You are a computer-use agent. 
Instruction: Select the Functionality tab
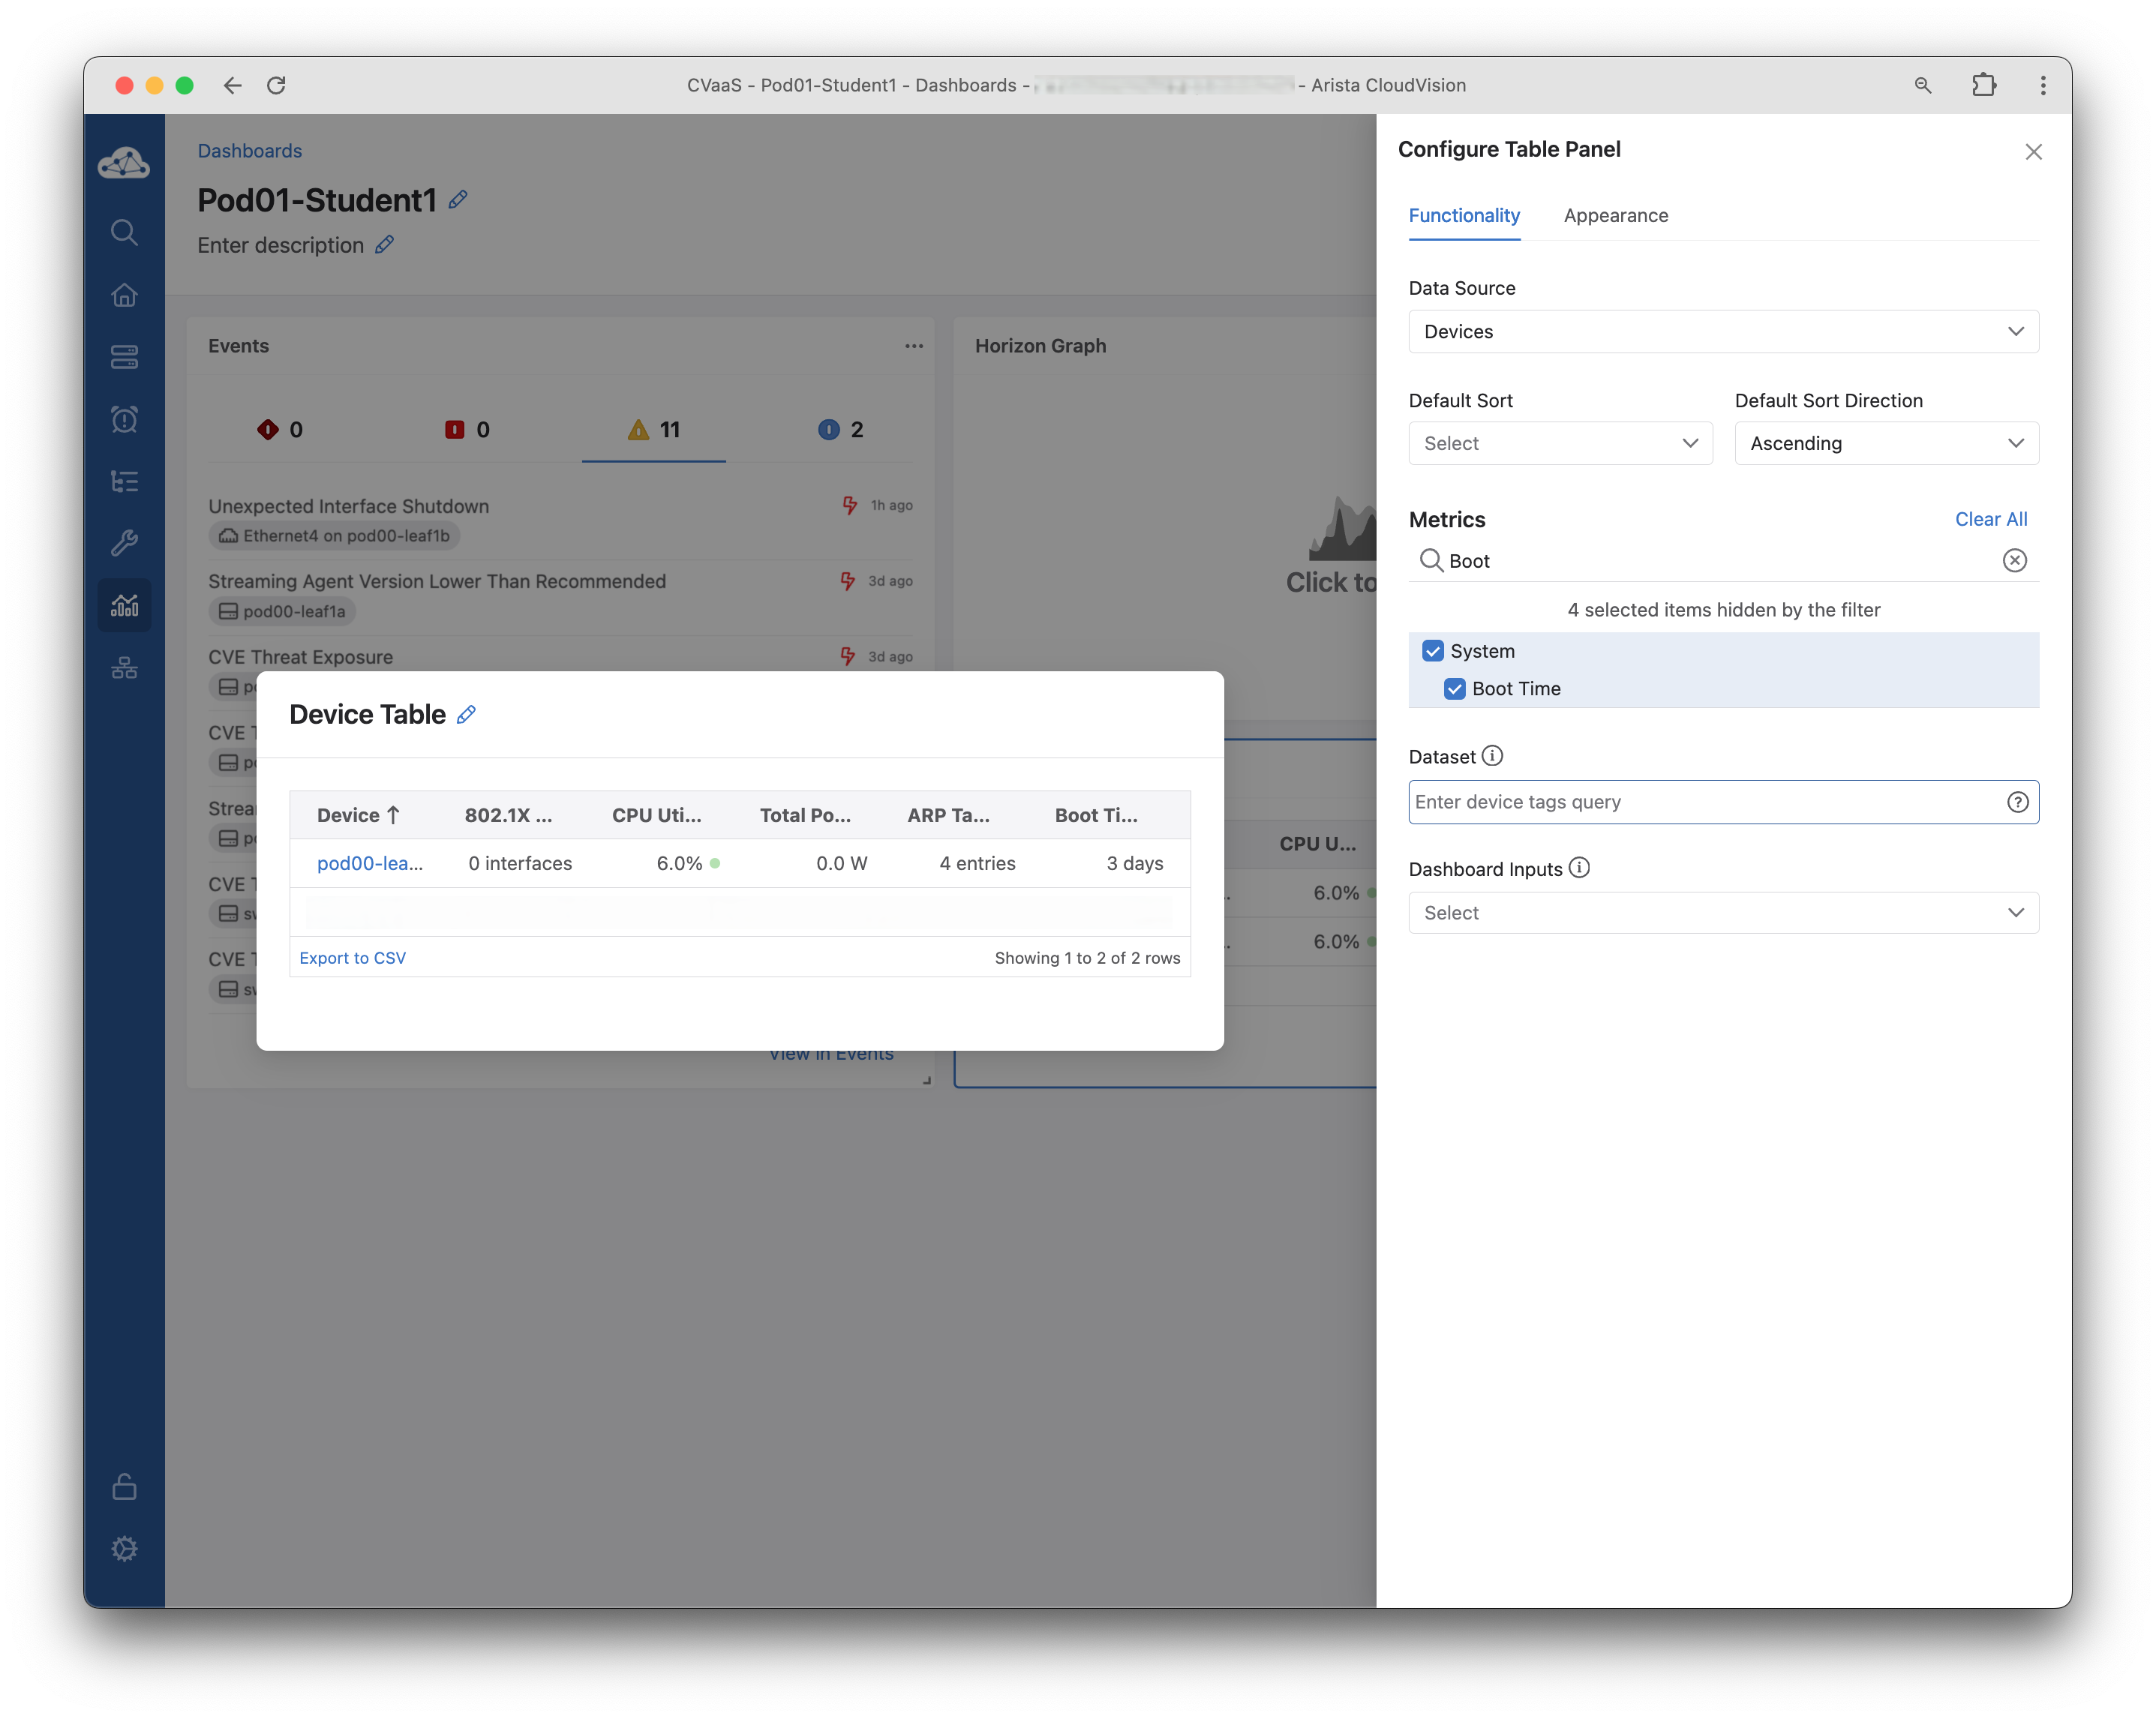[1463, 216]
